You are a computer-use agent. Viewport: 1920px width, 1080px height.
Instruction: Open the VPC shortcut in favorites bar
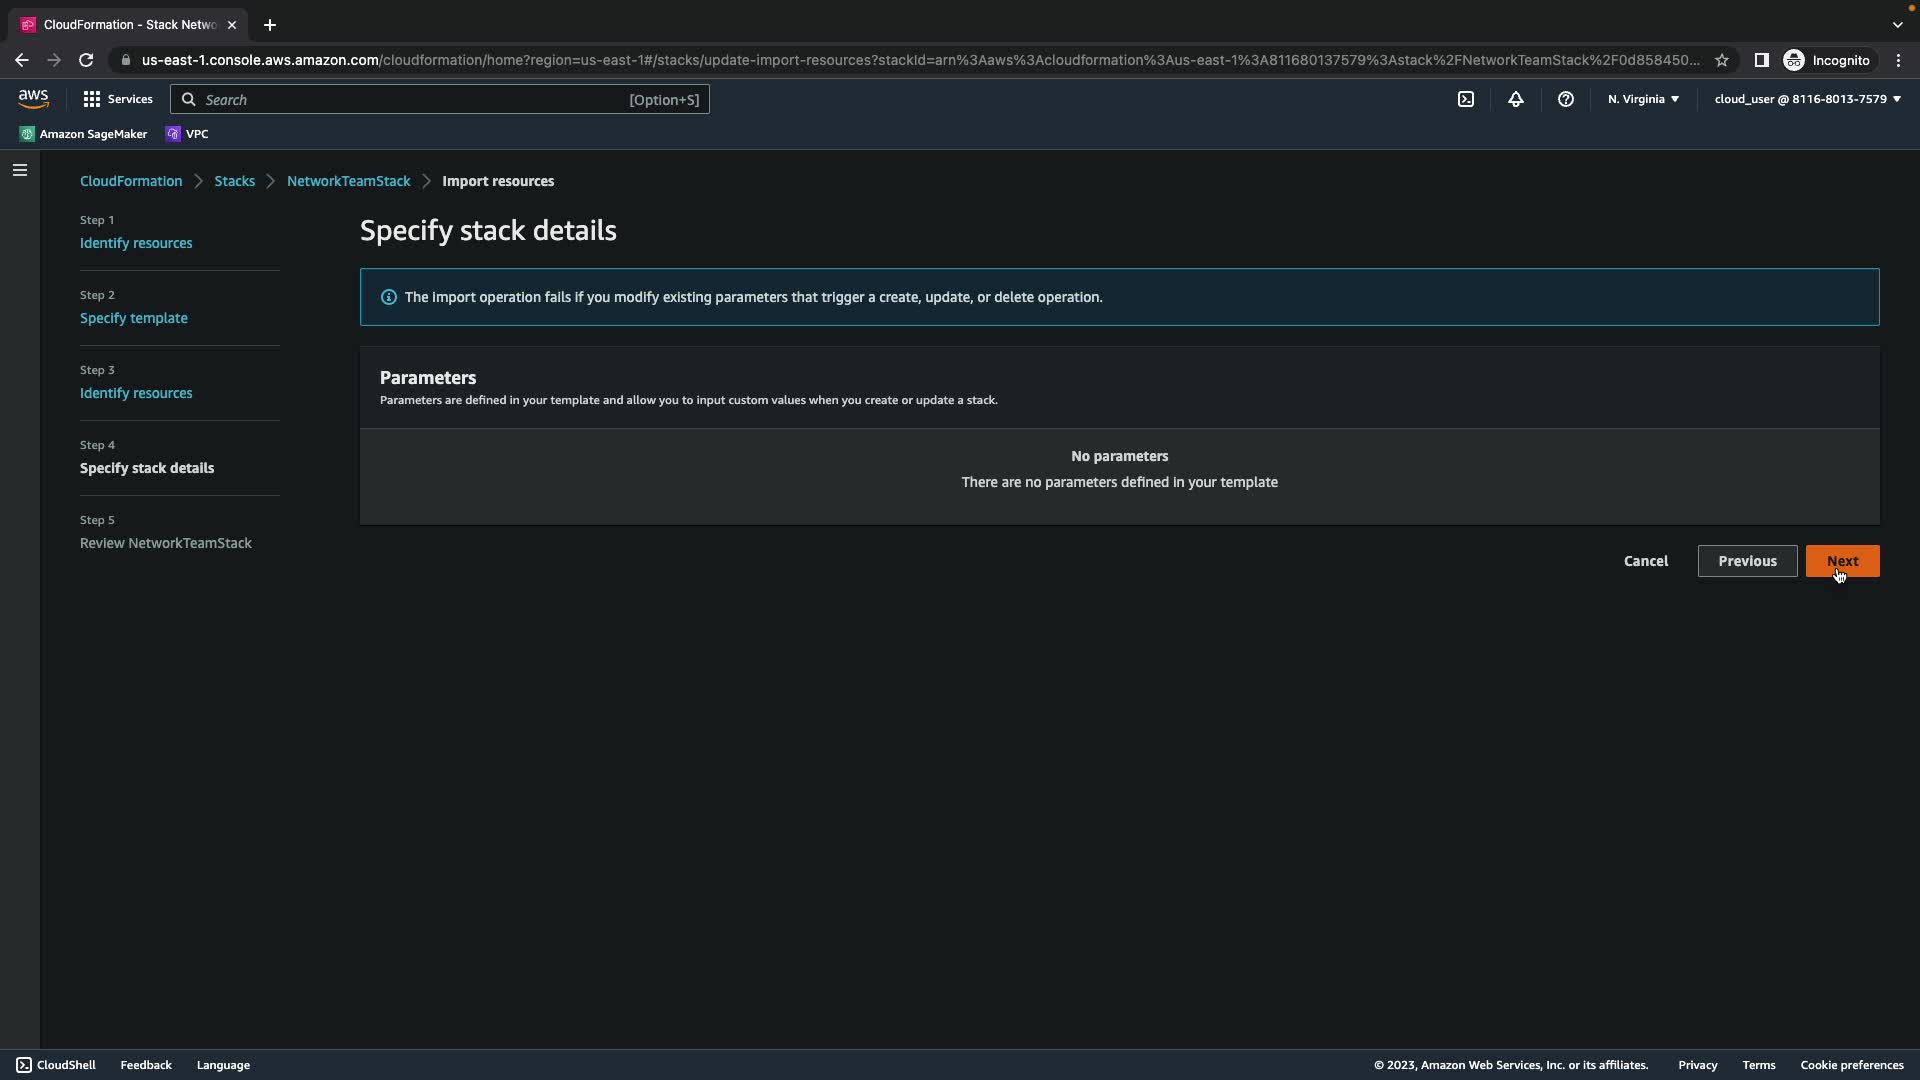pos(187,134)
